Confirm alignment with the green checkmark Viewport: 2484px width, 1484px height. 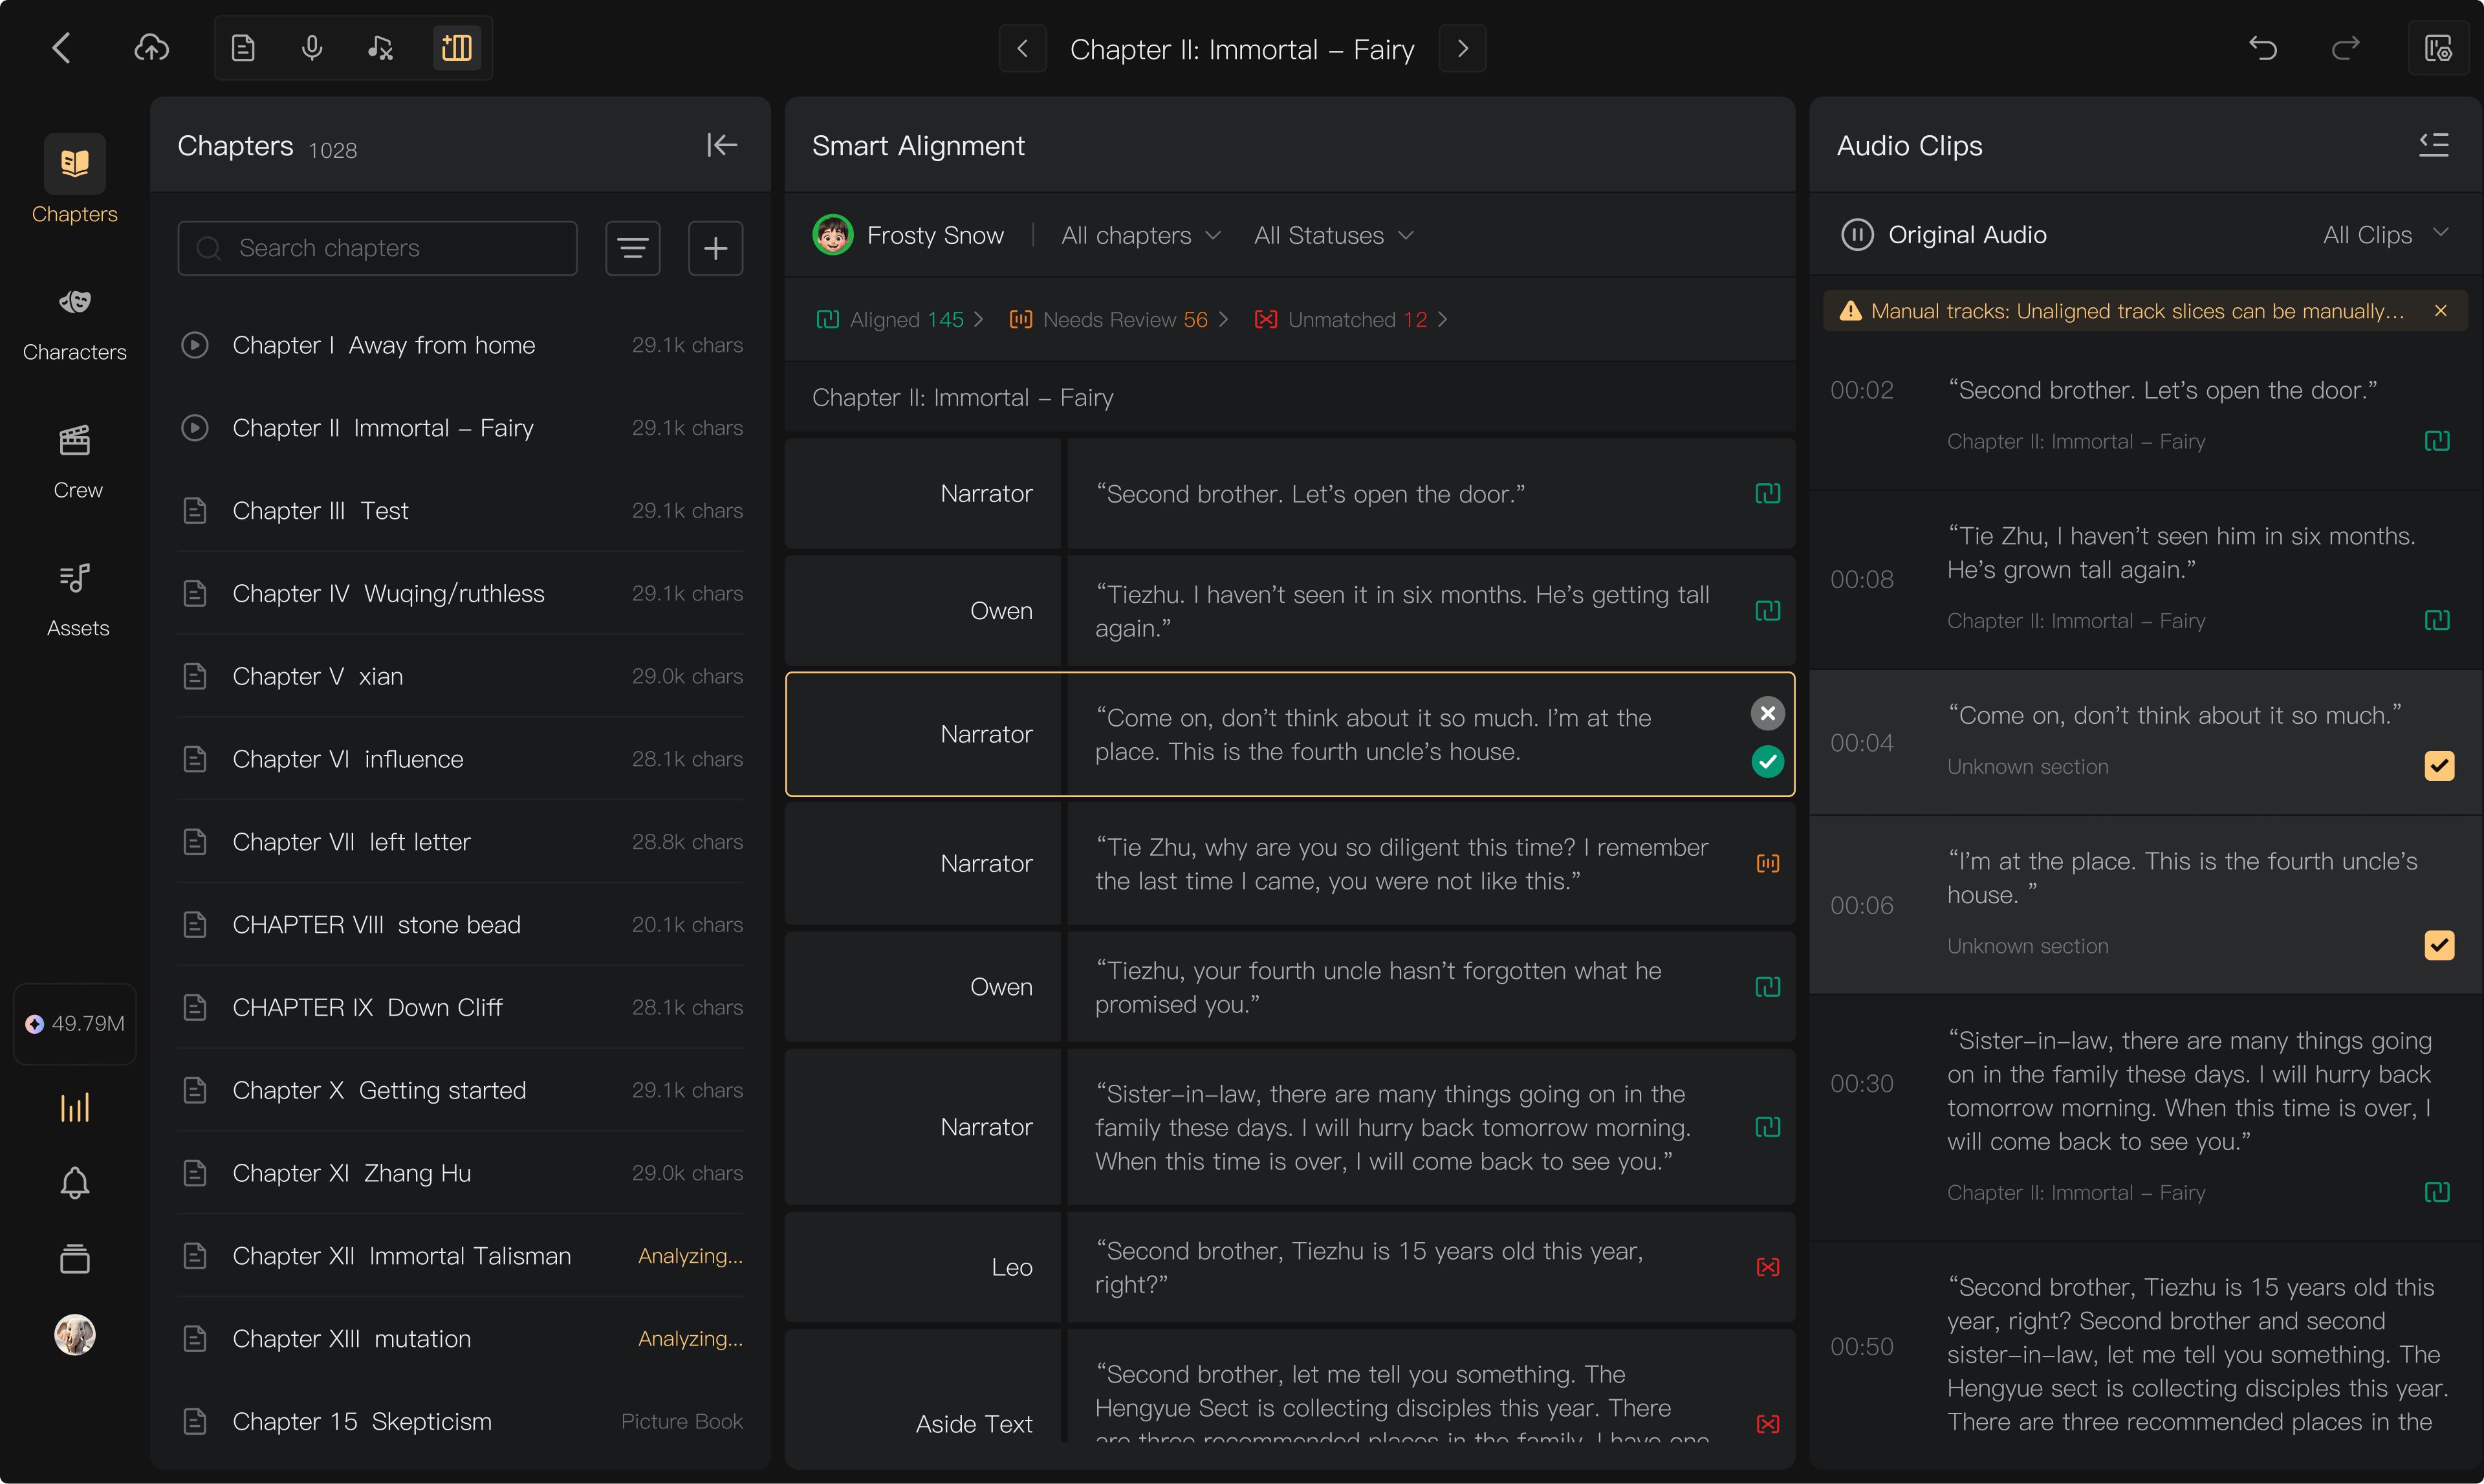tap(1768, 762)
